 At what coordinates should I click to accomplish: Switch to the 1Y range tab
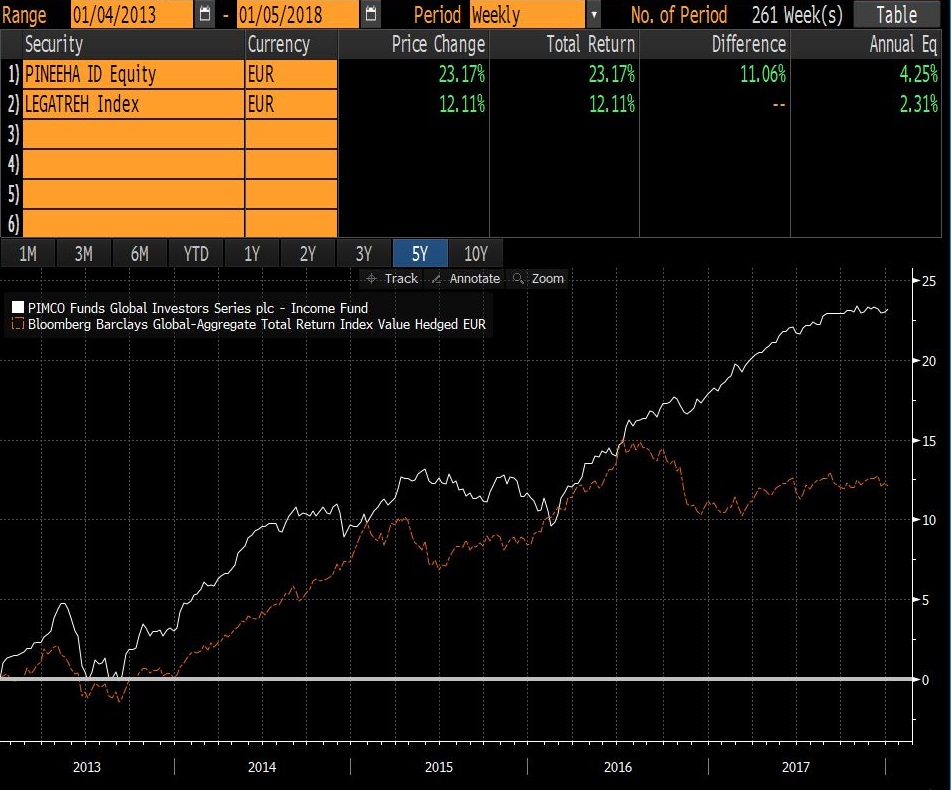point(252,253)
